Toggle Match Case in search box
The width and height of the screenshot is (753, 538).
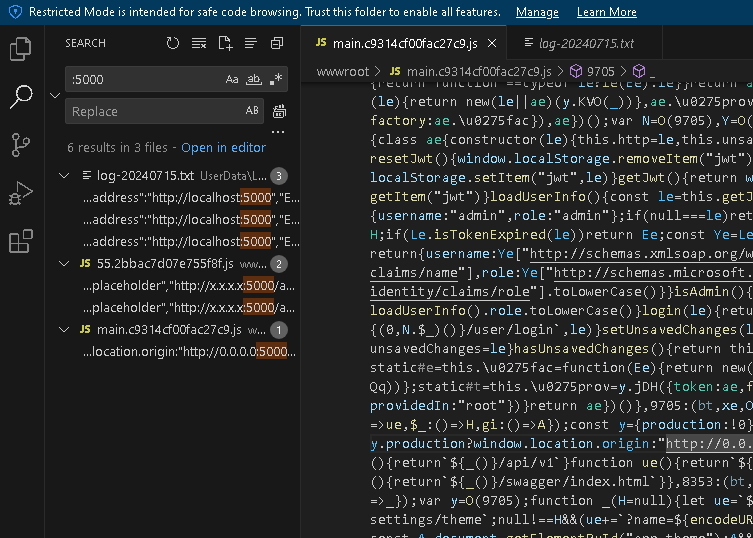[x=232, y=79]
